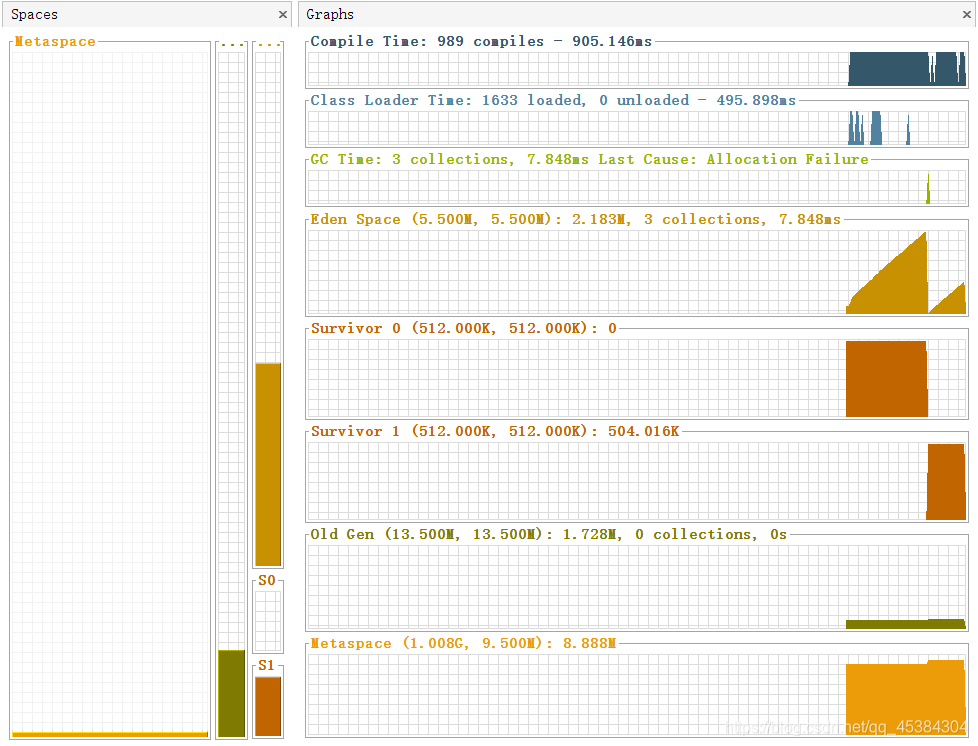
Task: Click the Eden Space sawtooth chart
Action: point(906,273)
